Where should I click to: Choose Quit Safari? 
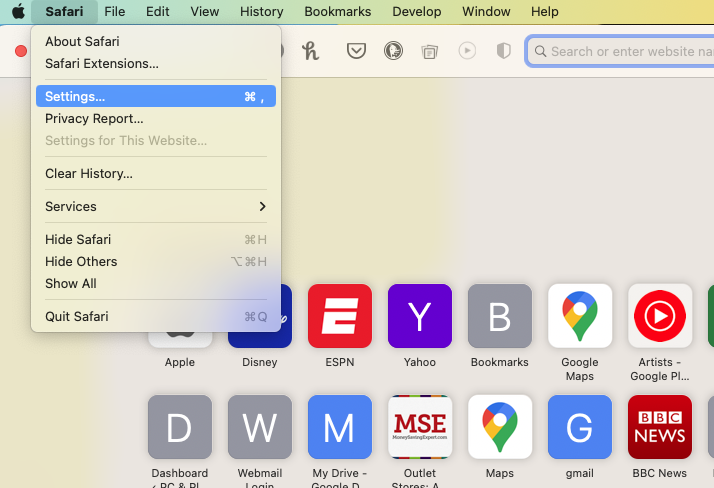[x=156, y=316]
